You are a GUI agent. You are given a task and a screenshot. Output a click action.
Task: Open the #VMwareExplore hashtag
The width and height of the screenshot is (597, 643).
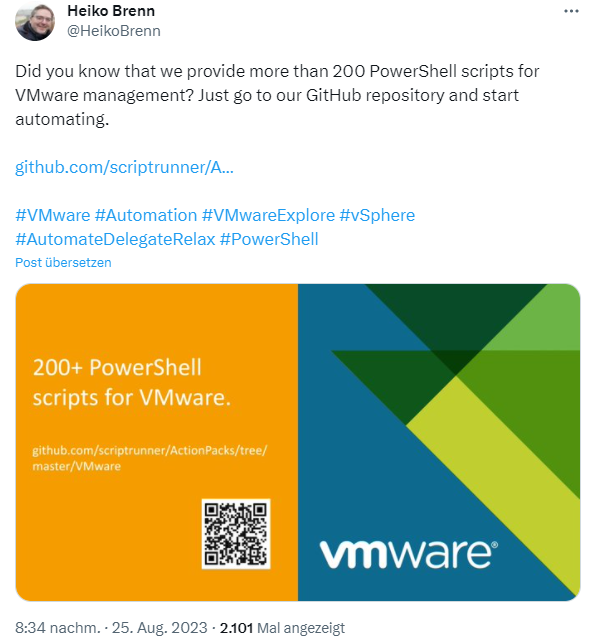(x=269, y=215)
